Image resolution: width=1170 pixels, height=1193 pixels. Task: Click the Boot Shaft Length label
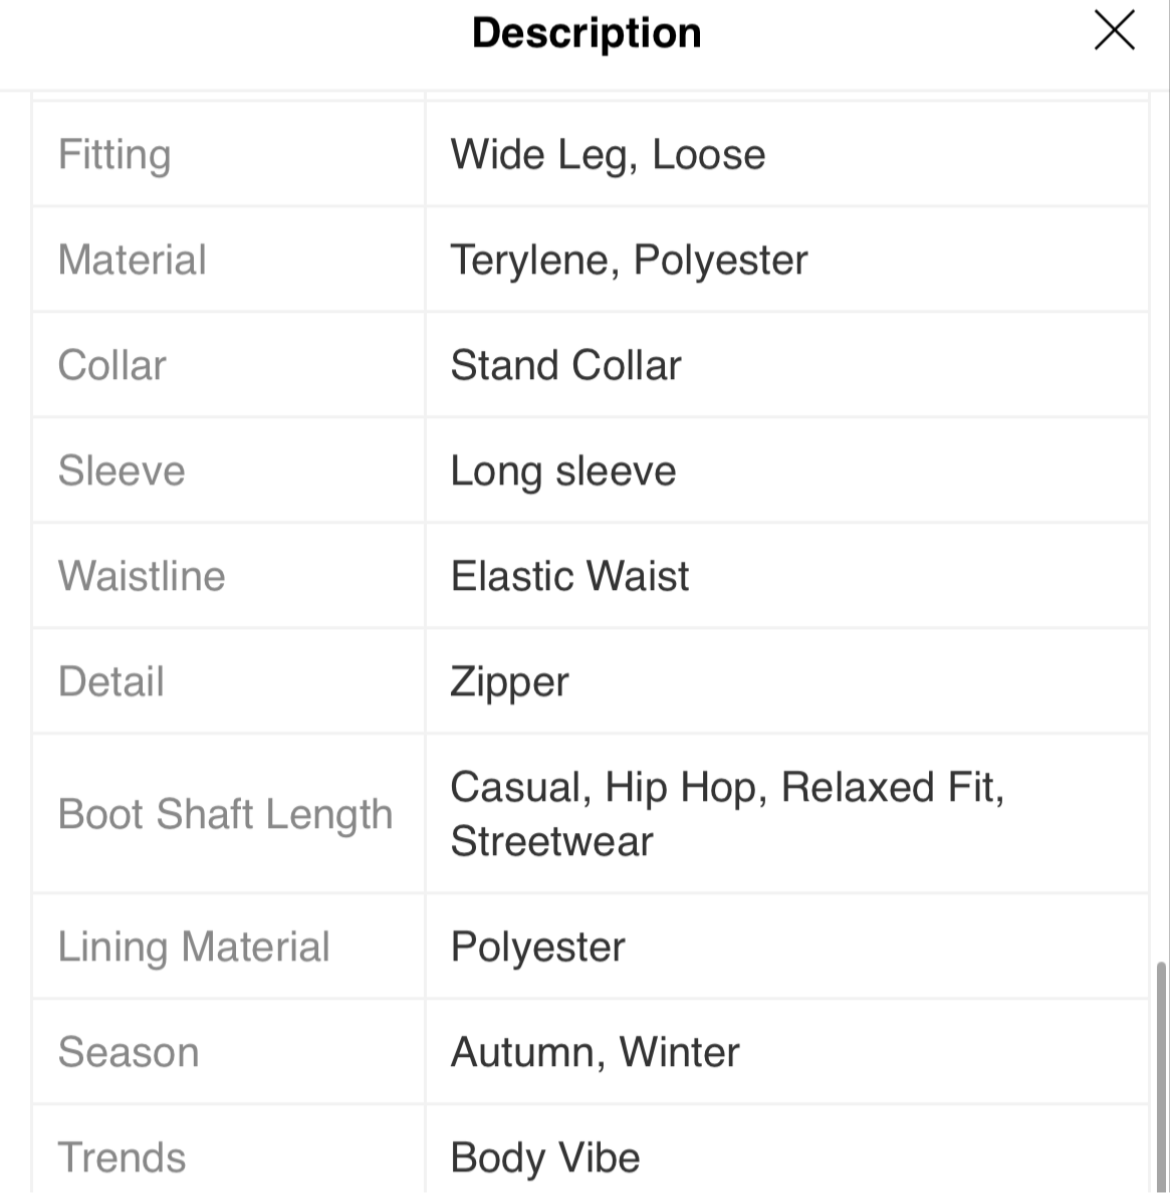(x=225, y=814)
